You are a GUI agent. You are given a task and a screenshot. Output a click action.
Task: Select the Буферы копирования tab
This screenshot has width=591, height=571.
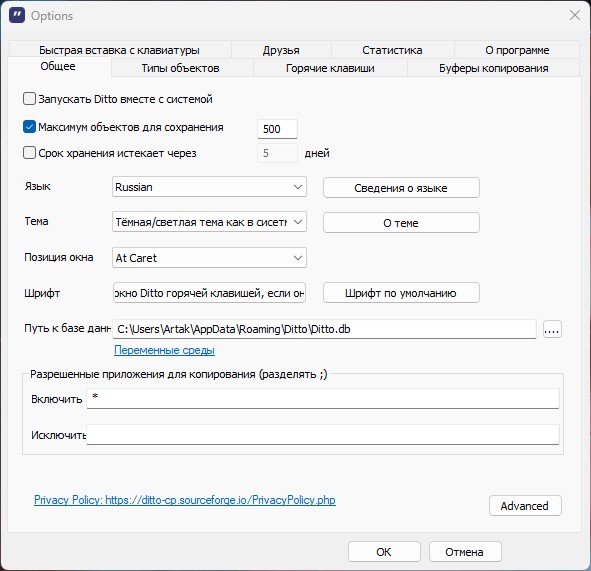(x=493, y=68)
